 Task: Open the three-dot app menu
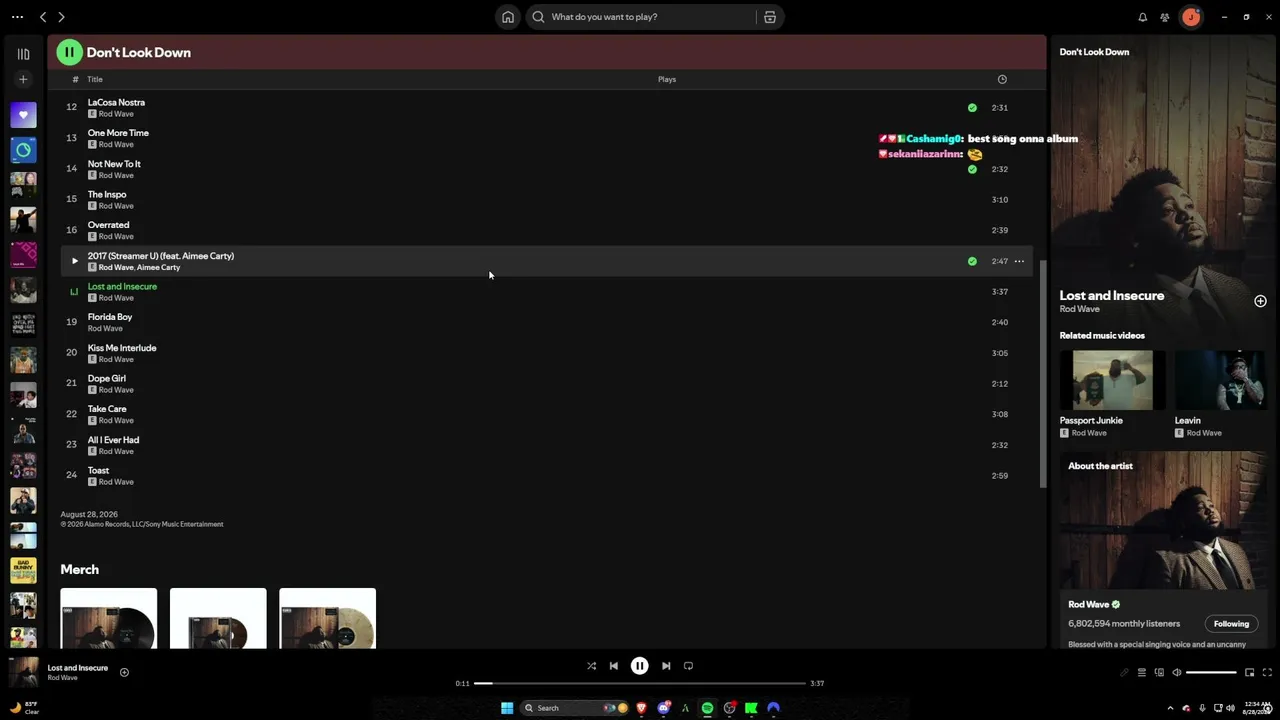[17, 17]
